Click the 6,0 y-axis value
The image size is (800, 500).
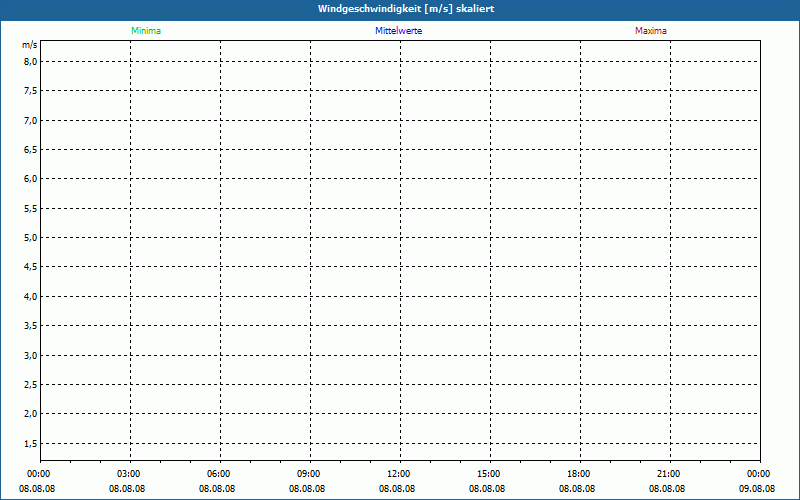(x=31, y=179)
